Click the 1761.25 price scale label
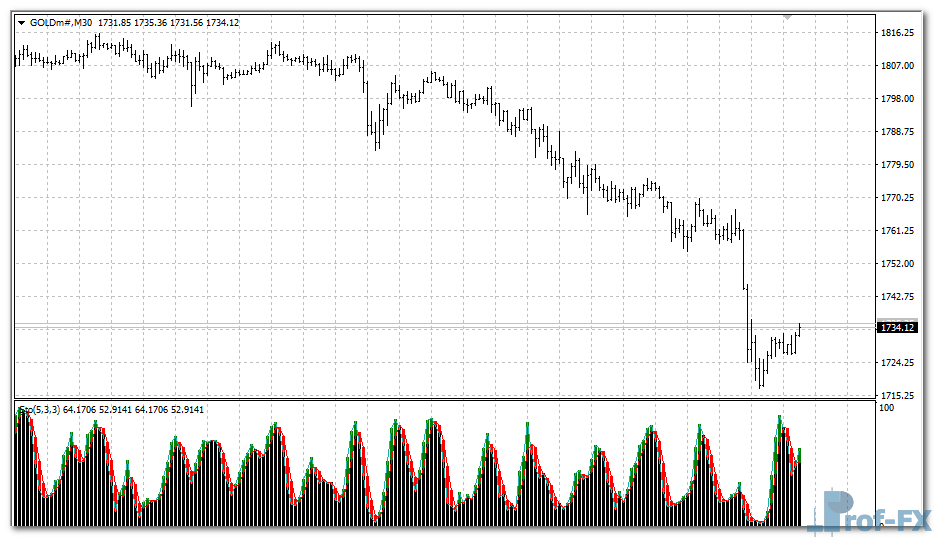Viewport: 934px width, 537px height. (x=897, y=231)
